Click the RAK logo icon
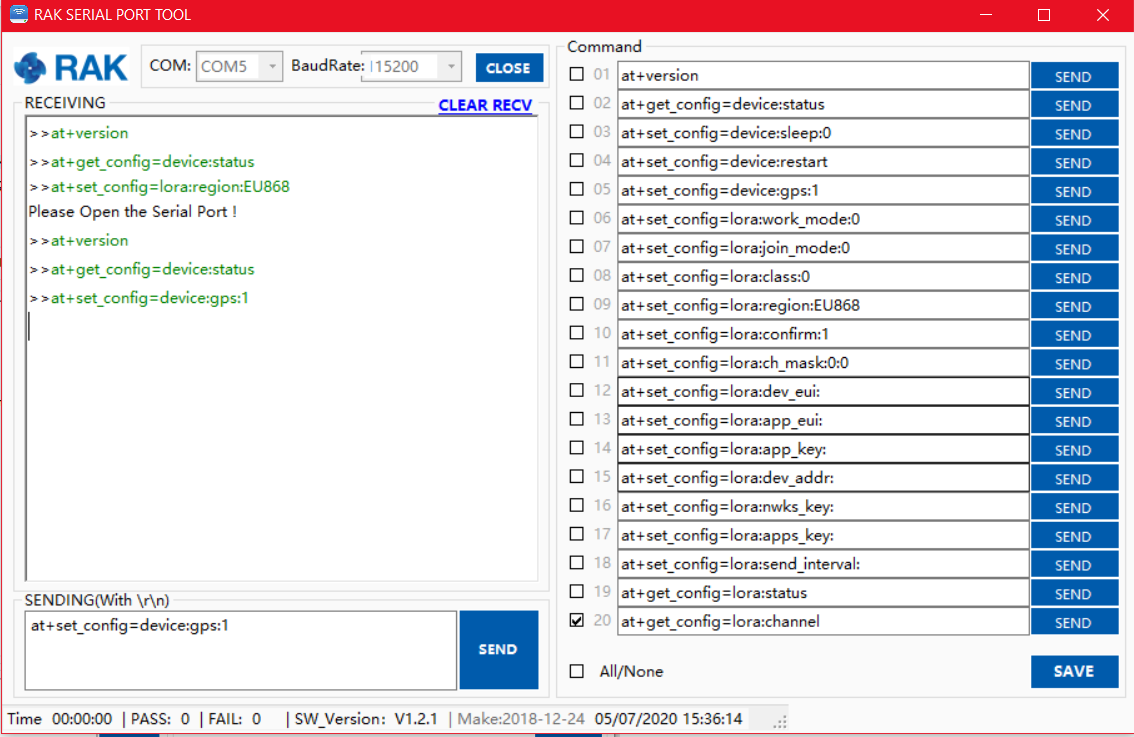The width and height of the screenshot is (1134, 737). [x=30, y=68]
